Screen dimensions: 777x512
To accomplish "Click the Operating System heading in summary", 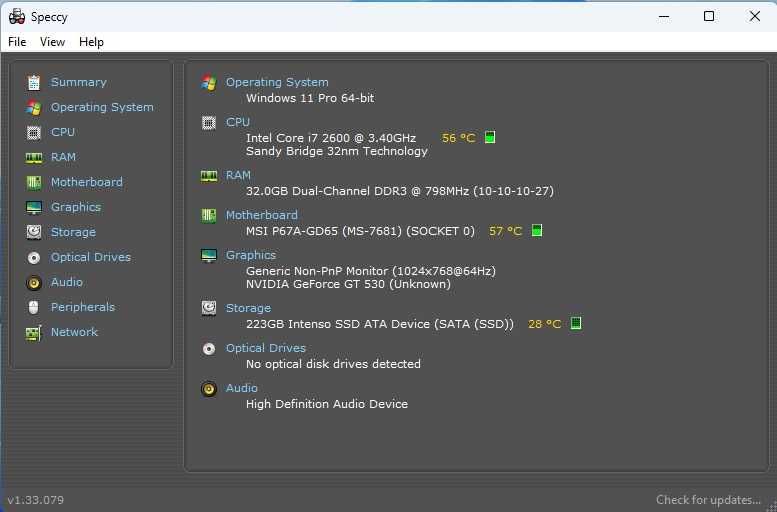I will coord(277,82).
